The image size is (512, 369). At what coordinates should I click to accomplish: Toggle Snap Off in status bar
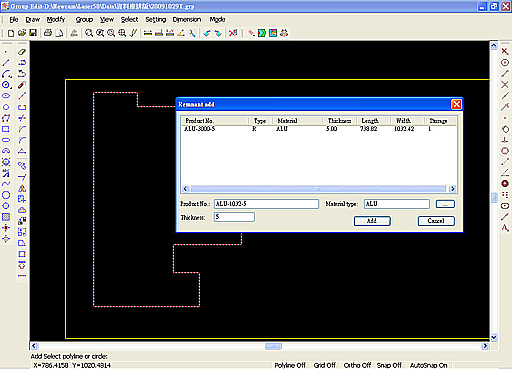click(389, 365)
